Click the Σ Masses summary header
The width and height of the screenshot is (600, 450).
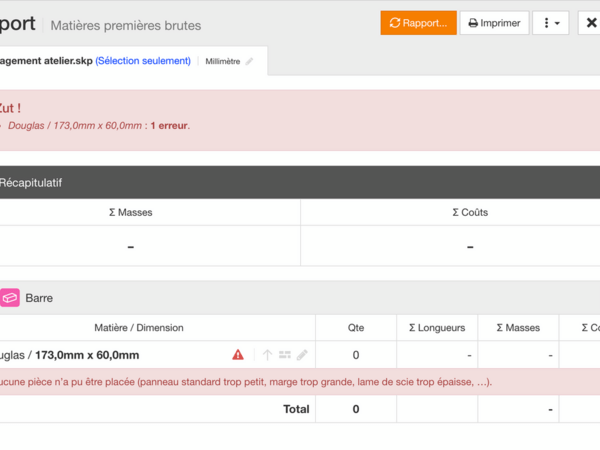pos(130,212)
